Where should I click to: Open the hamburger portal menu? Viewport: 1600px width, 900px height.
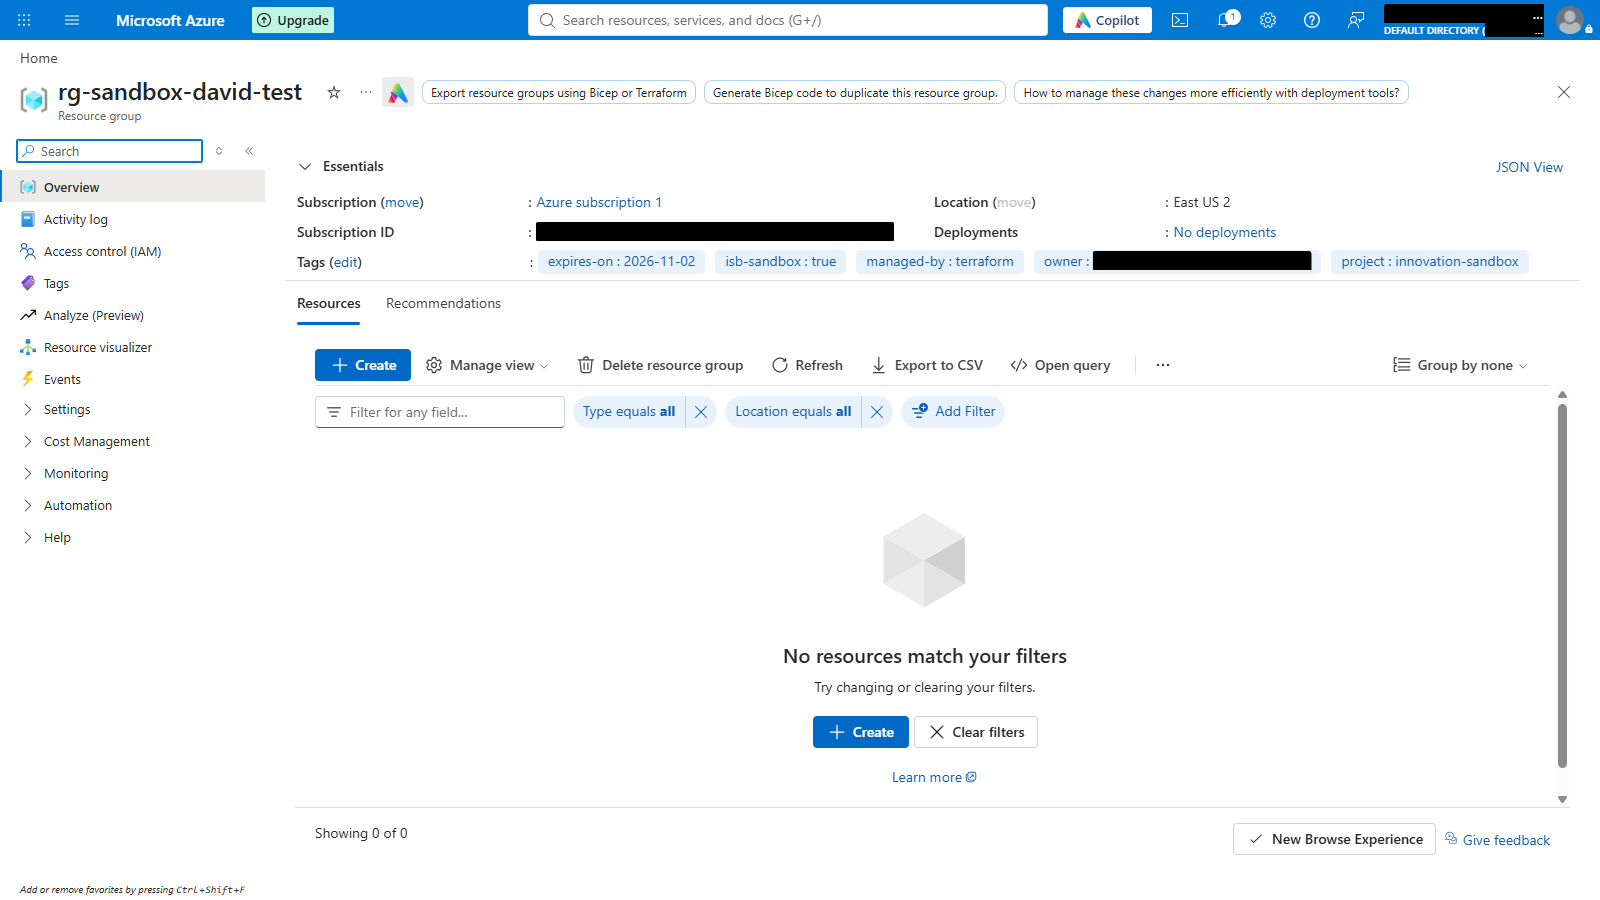click(72, 20)
